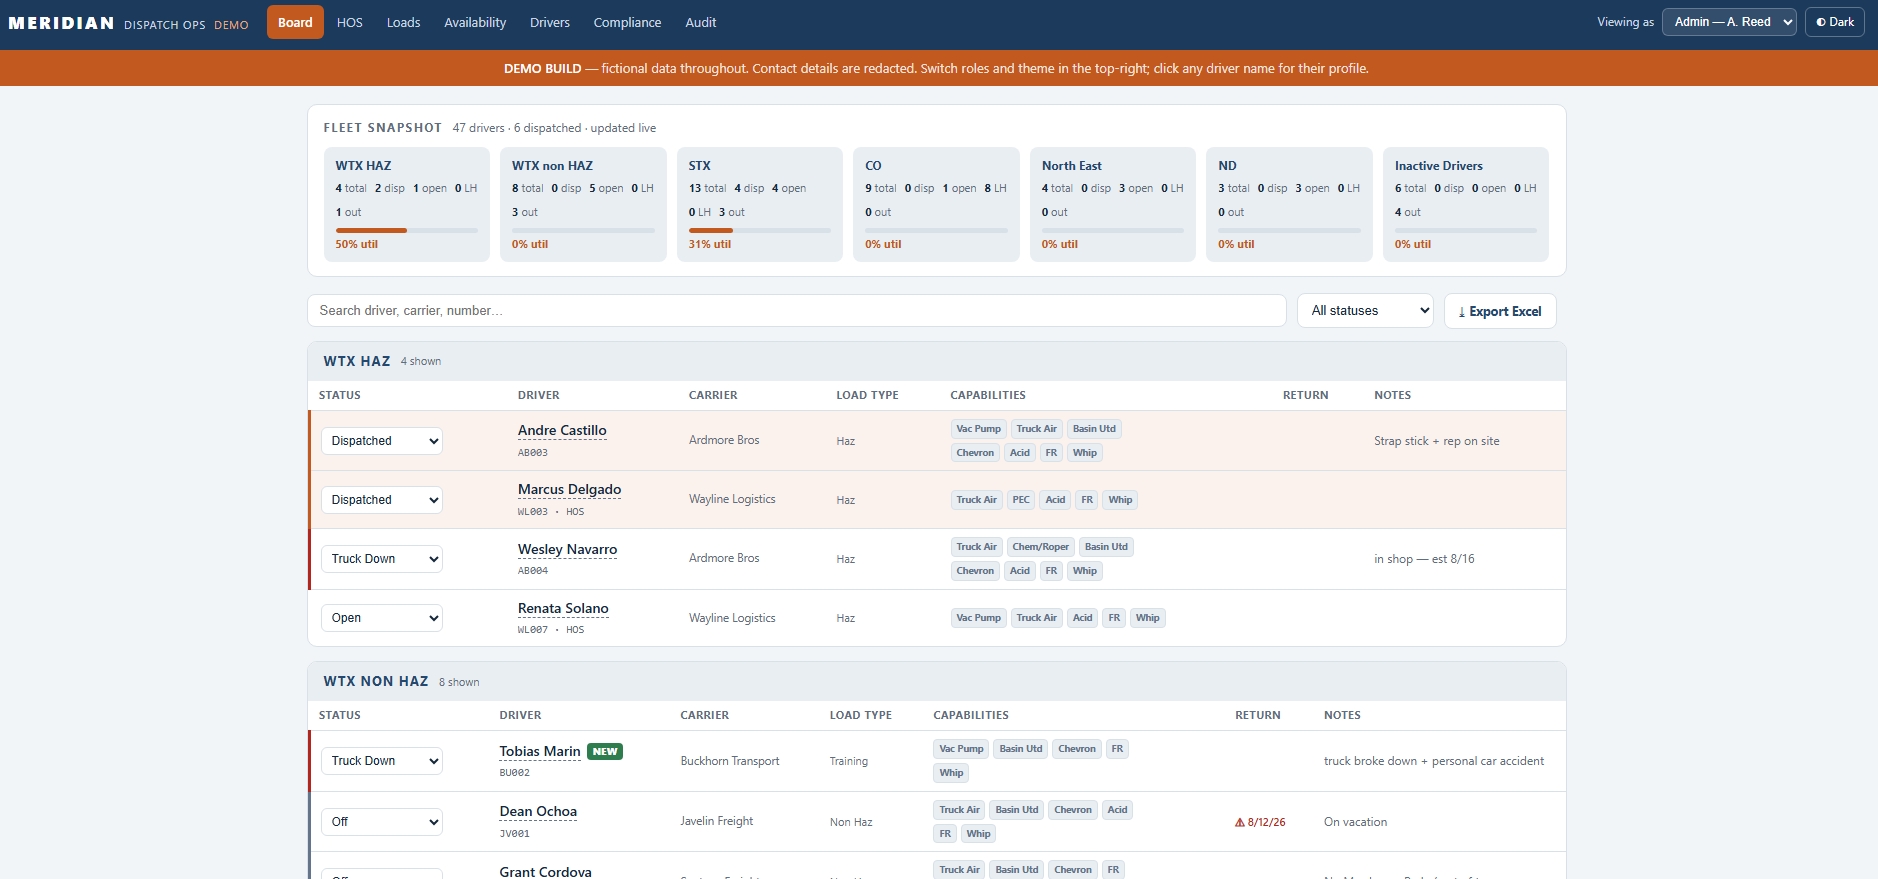
Task: Click the 'Training' load type cell
Action: (848, 761)
